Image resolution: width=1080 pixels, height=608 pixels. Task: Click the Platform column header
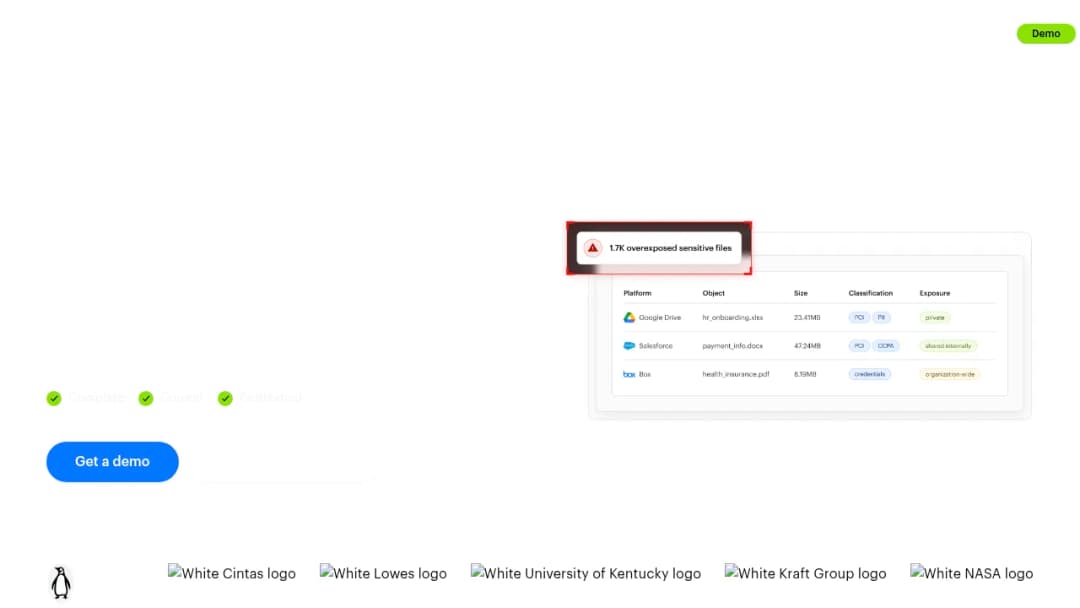click(x=637, y=293)
